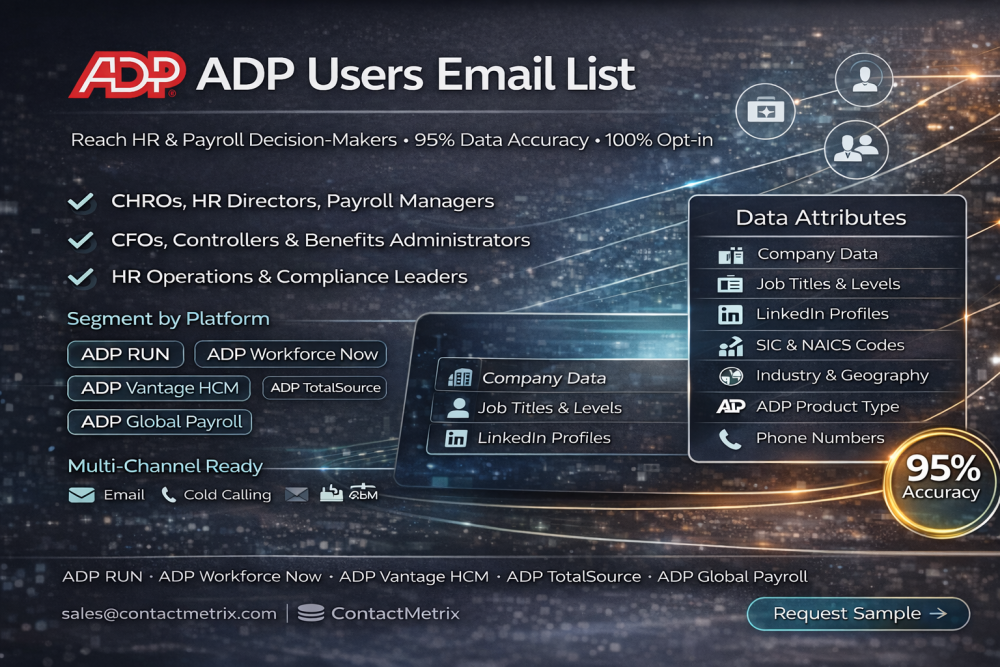Click ADP TotalSource in the bottom list

coord(573,576)
